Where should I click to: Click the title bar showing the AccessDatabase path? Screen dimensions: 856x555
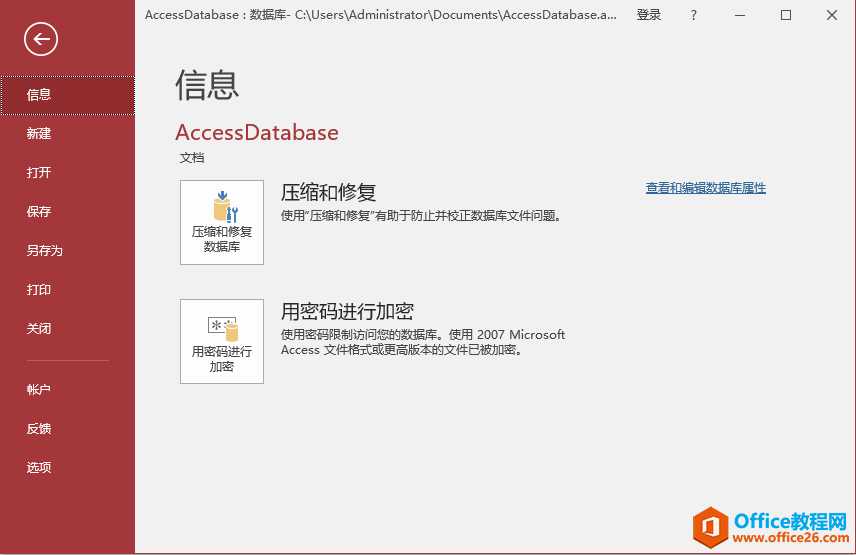[380, 15]
